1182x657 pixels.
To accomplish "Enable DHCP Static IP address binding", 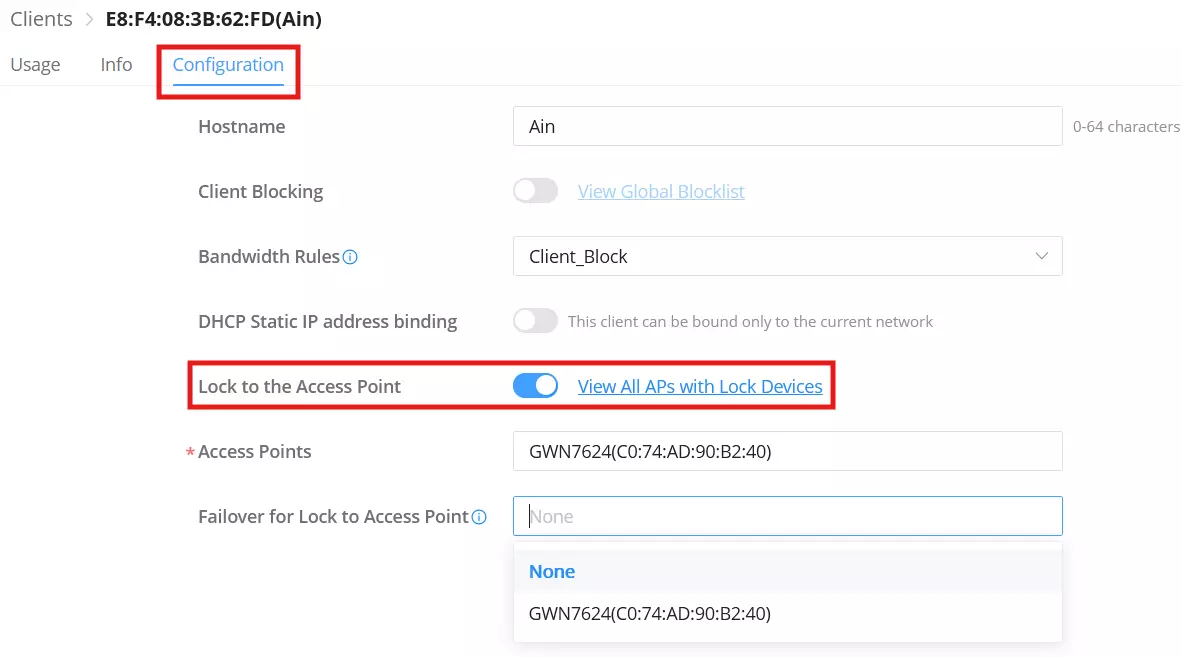I will 535,321.
